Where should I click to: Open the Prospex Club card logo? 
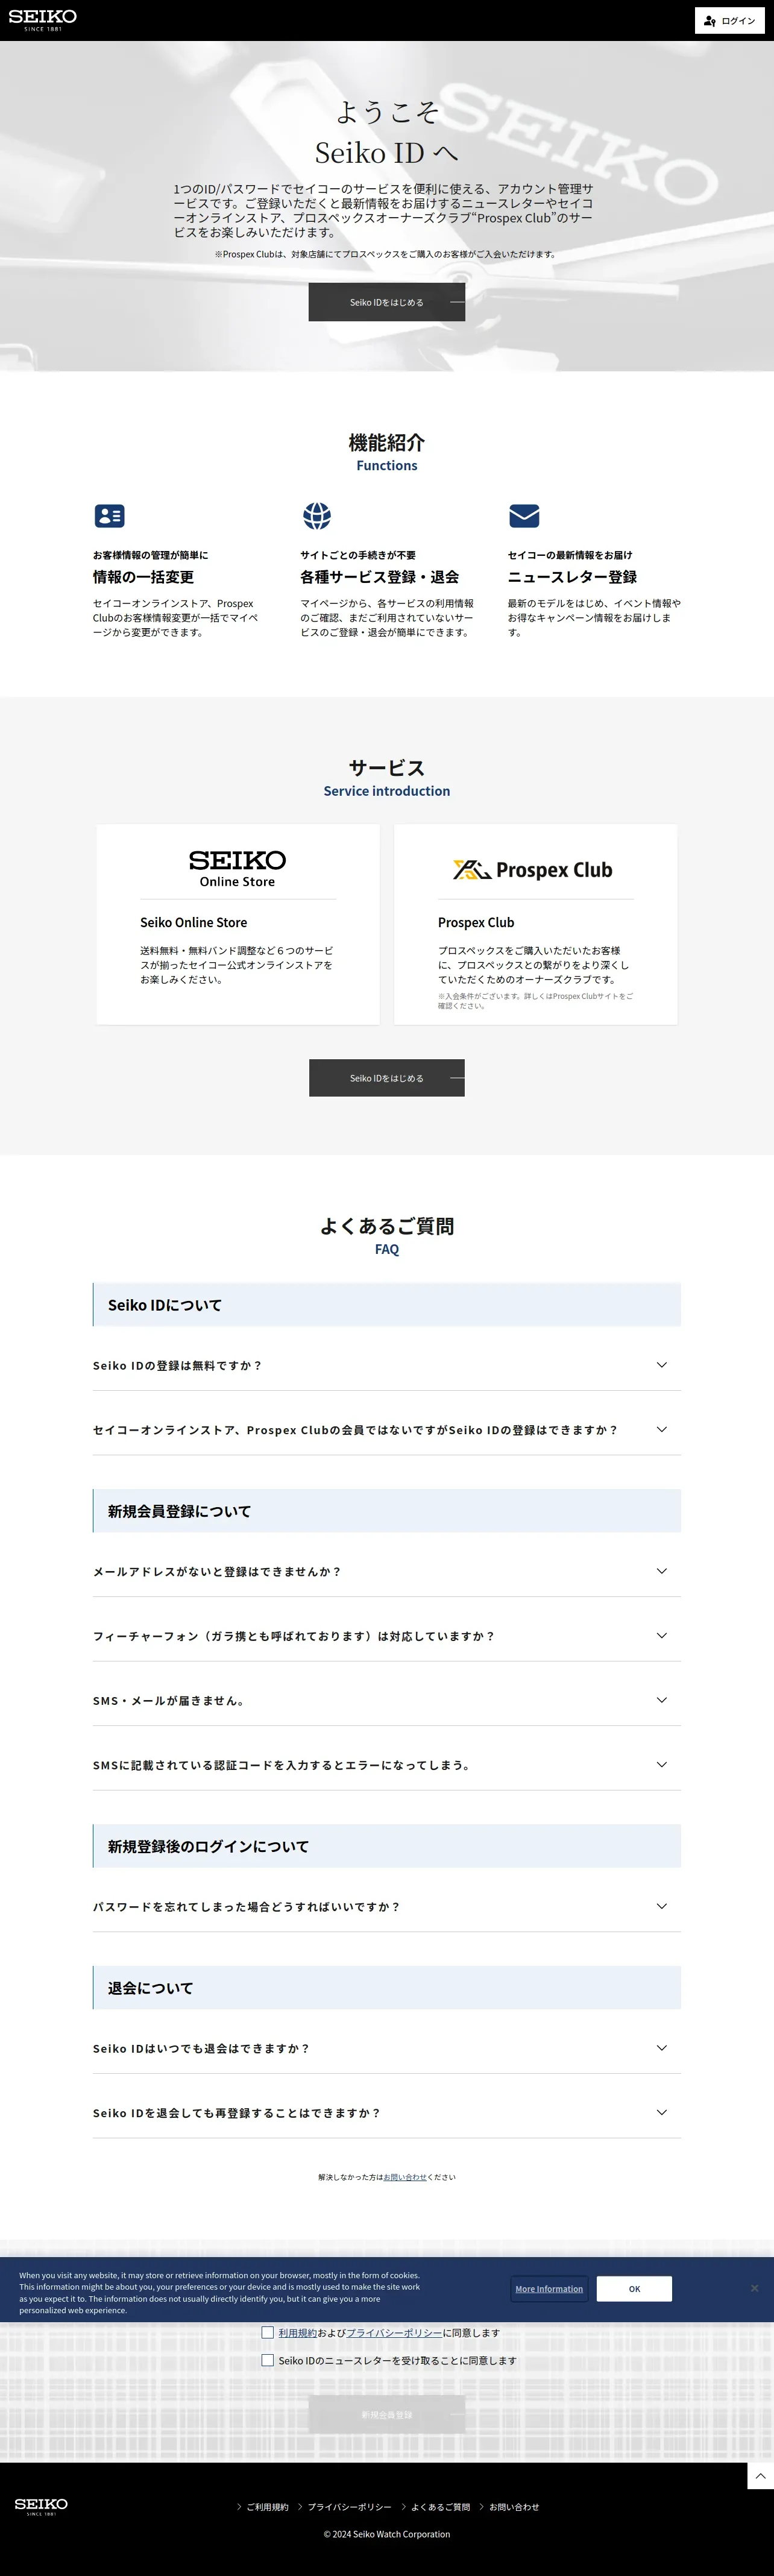coord(533,870)
